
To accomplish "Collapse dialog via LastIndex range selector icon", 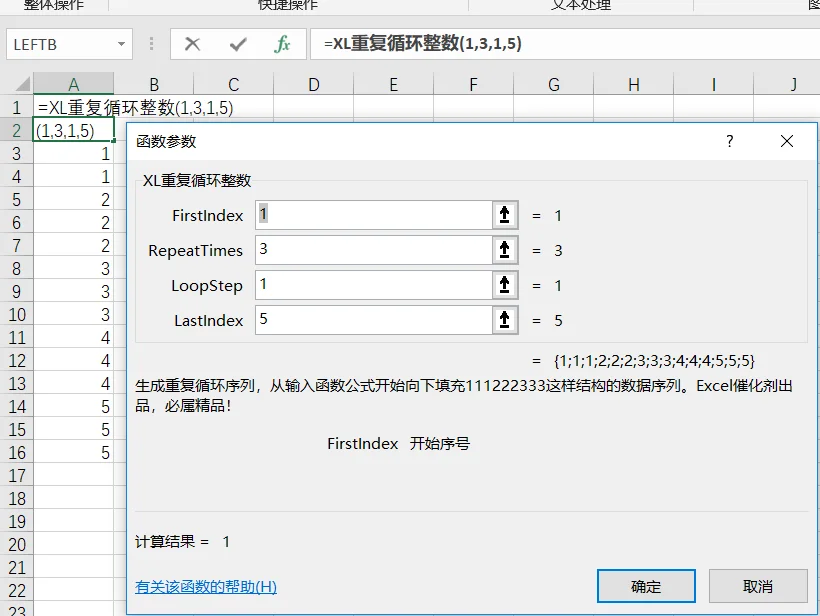I will coord(505,320).
